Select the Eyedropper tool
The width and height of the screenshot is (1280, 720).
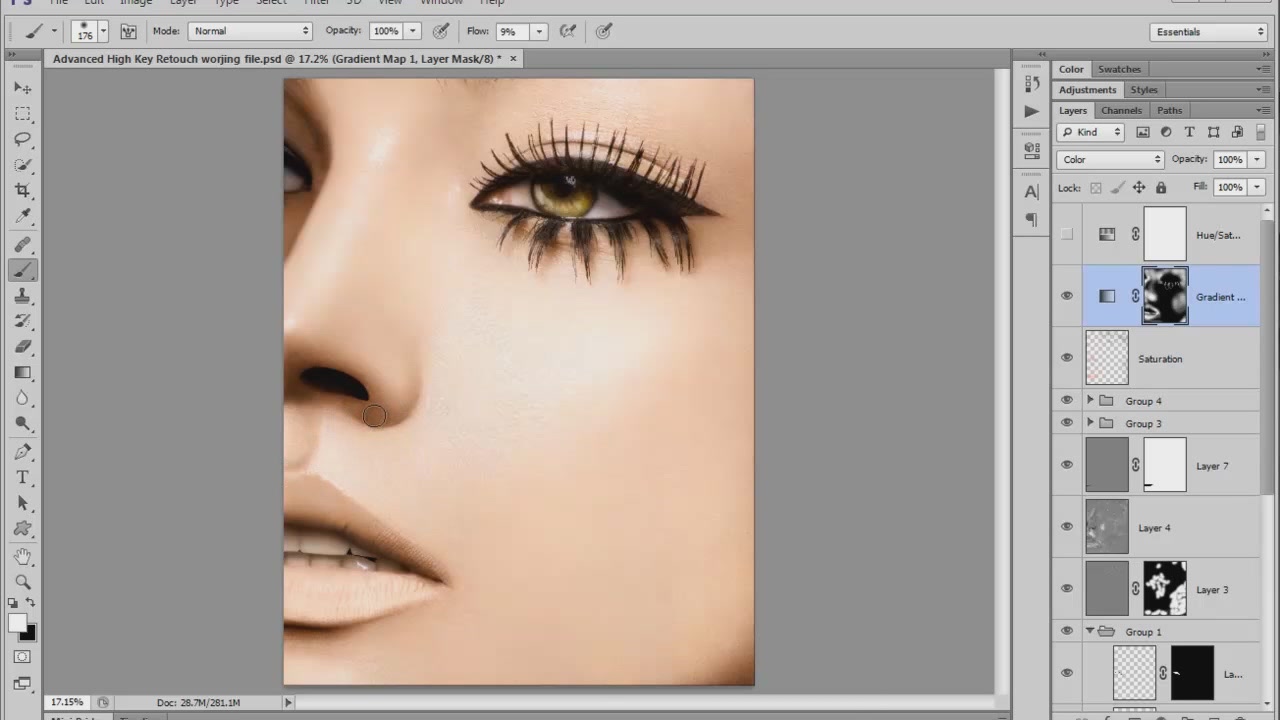tap(22, 216)
